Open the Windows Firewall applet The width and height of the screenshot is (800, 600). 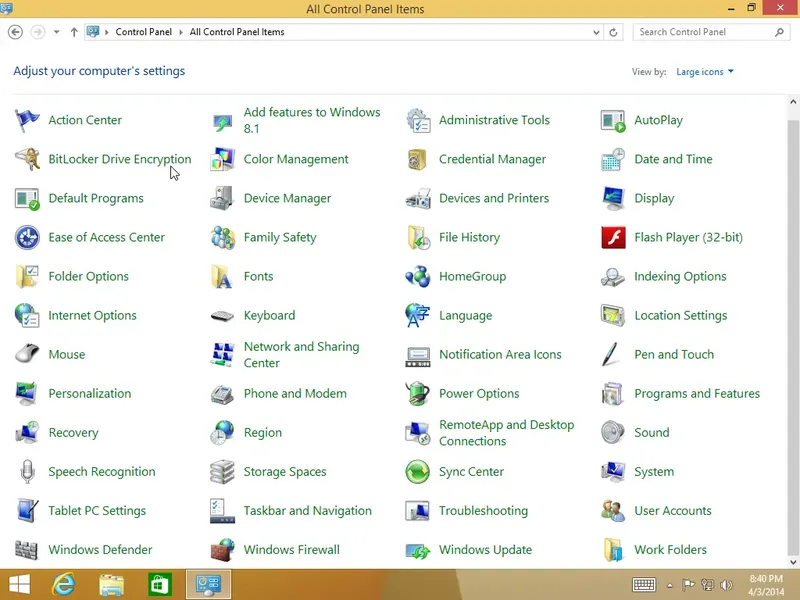(292, 549)
